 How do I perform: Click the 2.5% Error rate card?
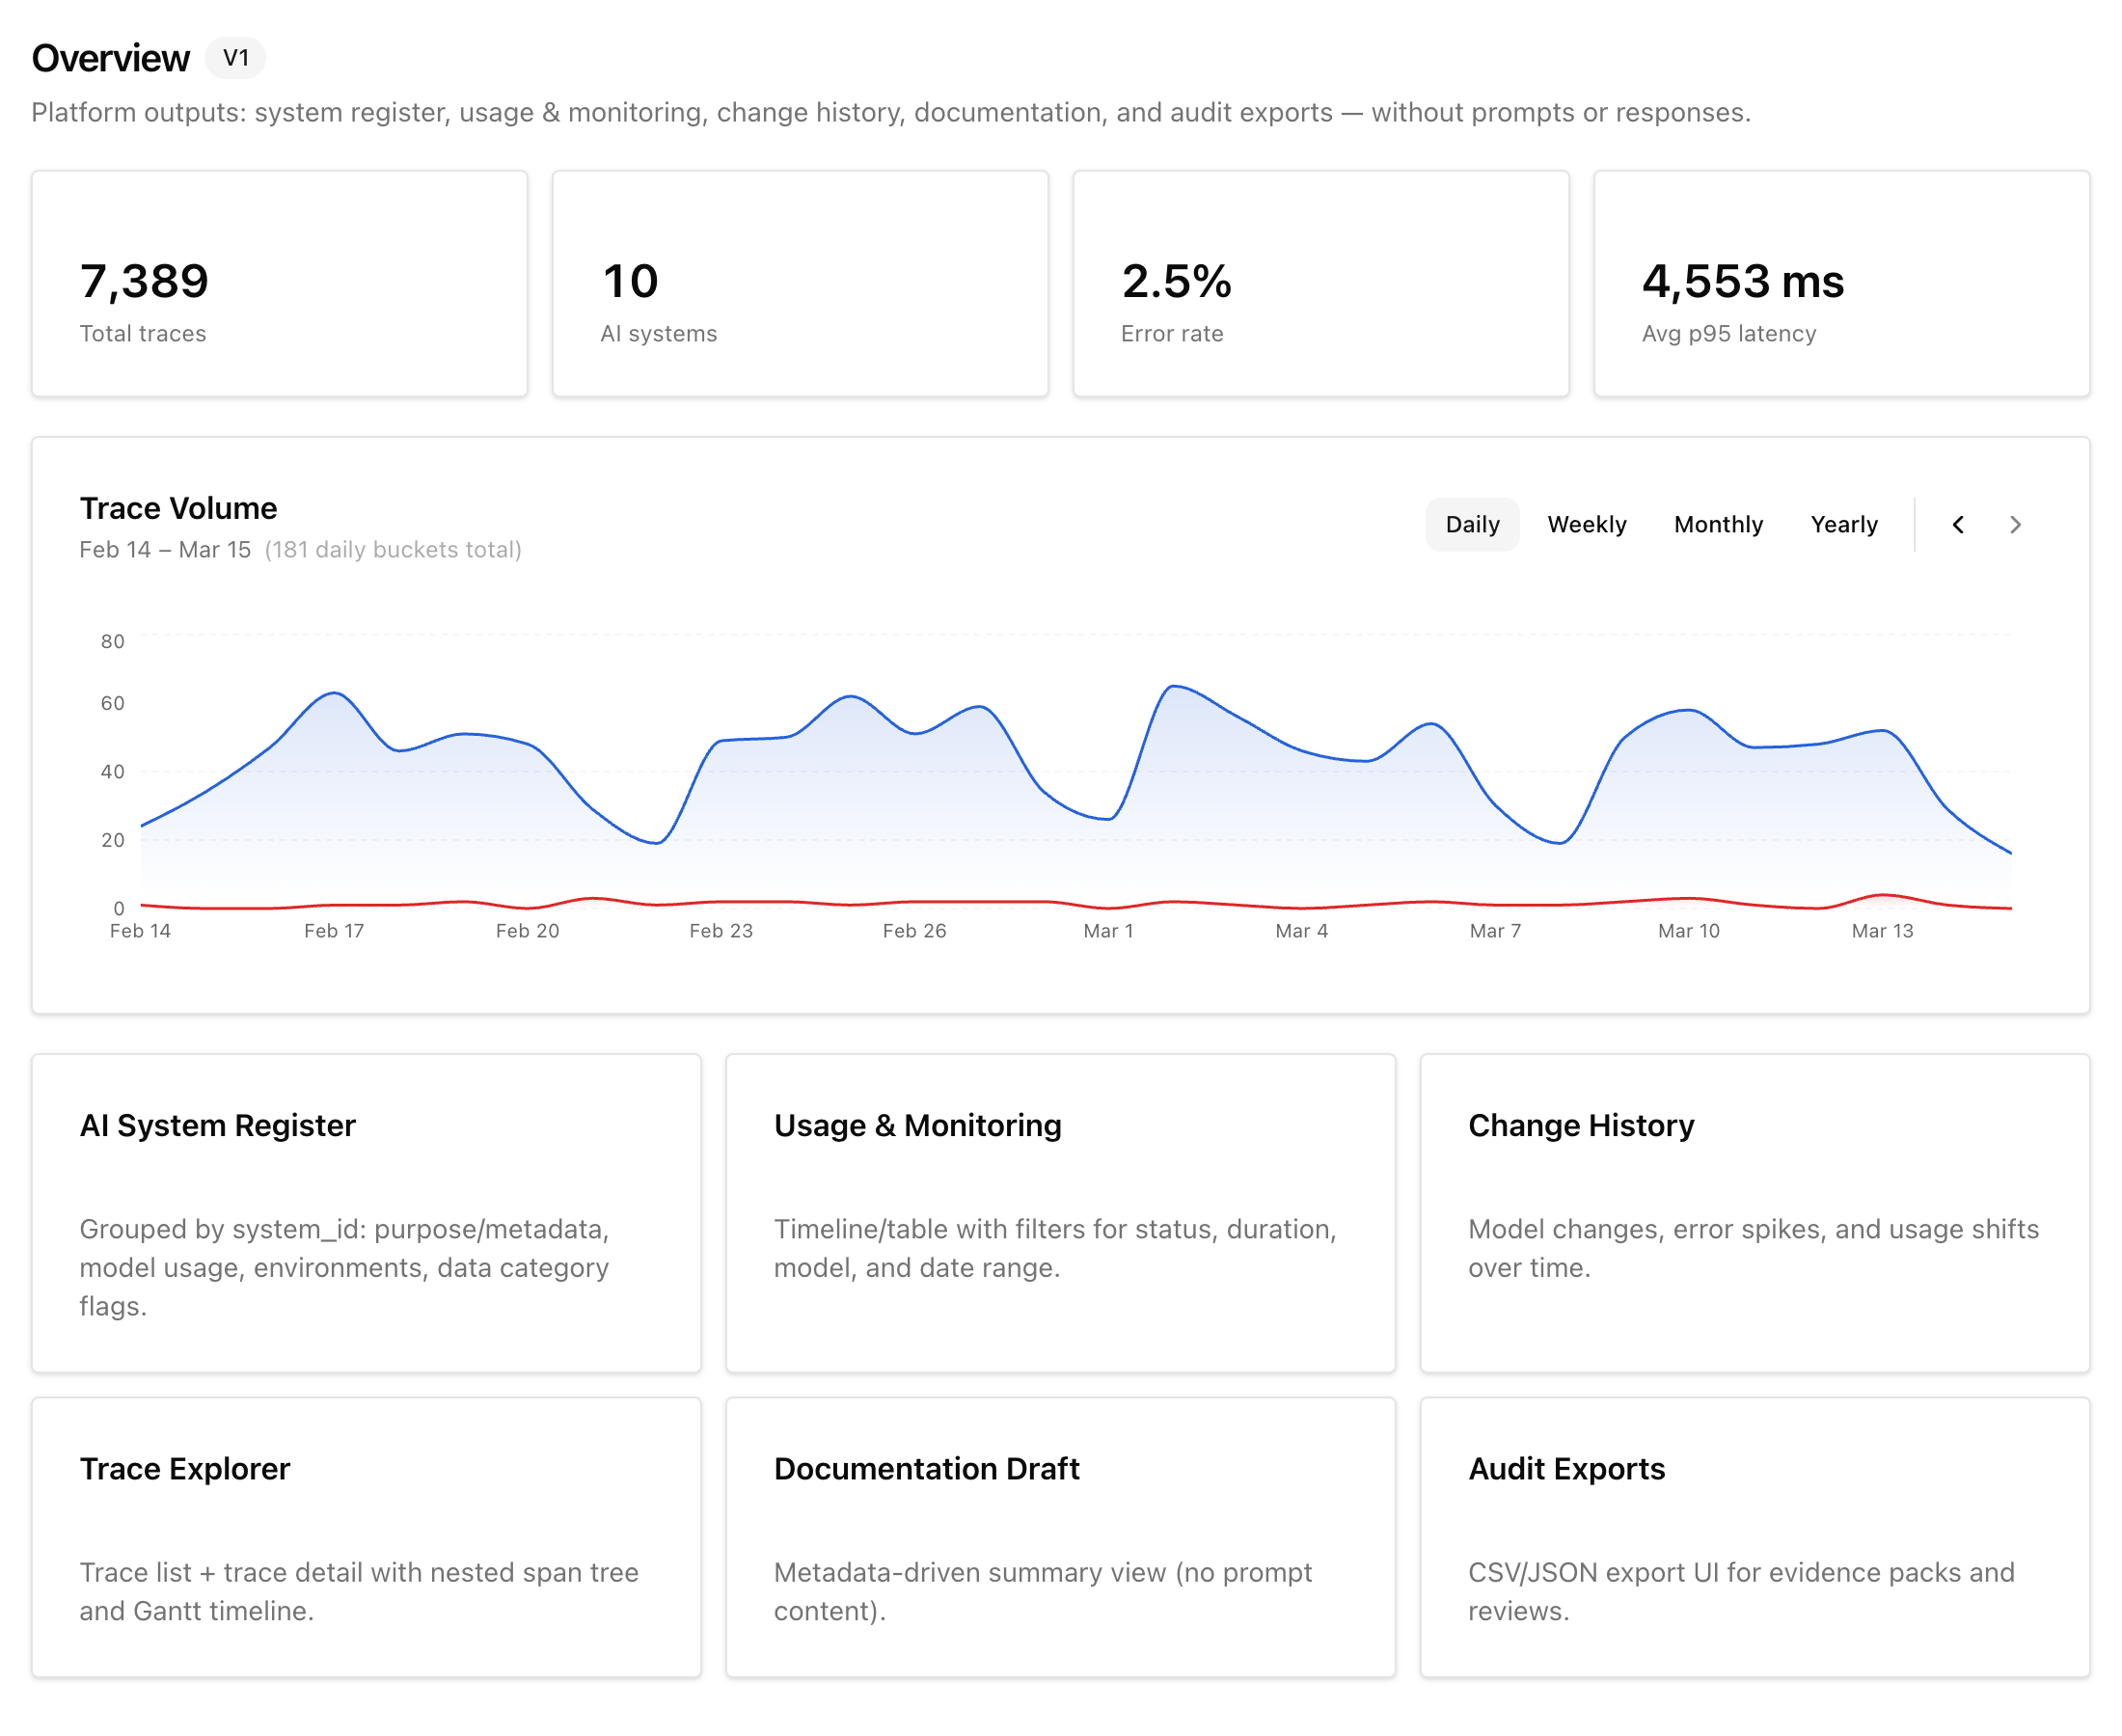coord(1320,284)
